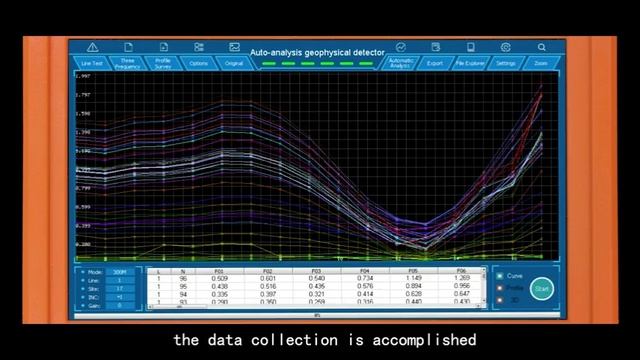Select the cell with value 0.956
640x360 pixels.
pyautogui.click(x=461, y=286)
